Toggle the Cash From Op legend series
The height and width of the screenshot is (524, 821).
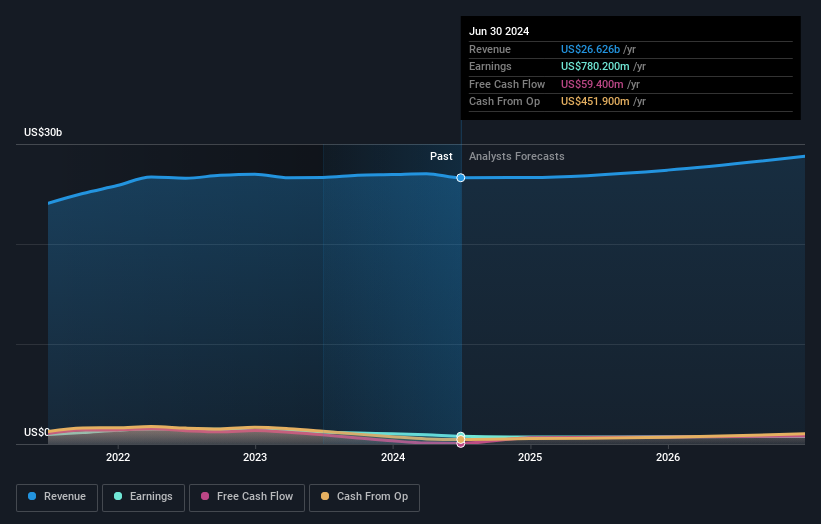364,497
